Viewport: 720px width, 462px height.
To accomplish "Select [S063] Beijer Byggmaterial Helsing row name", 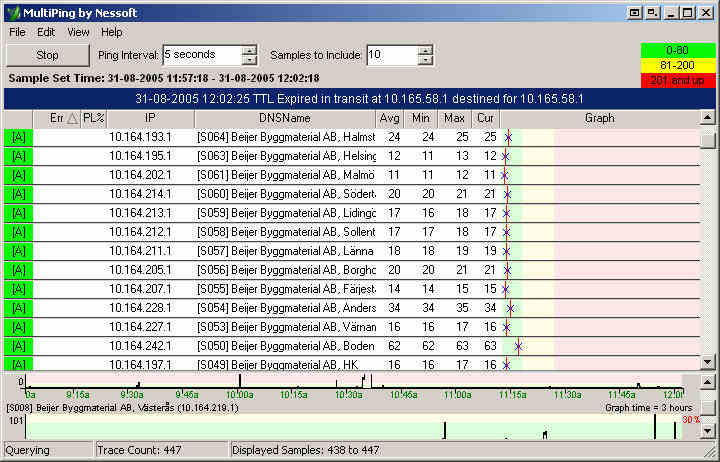I will pyautogui.click(x=286, y=156).
